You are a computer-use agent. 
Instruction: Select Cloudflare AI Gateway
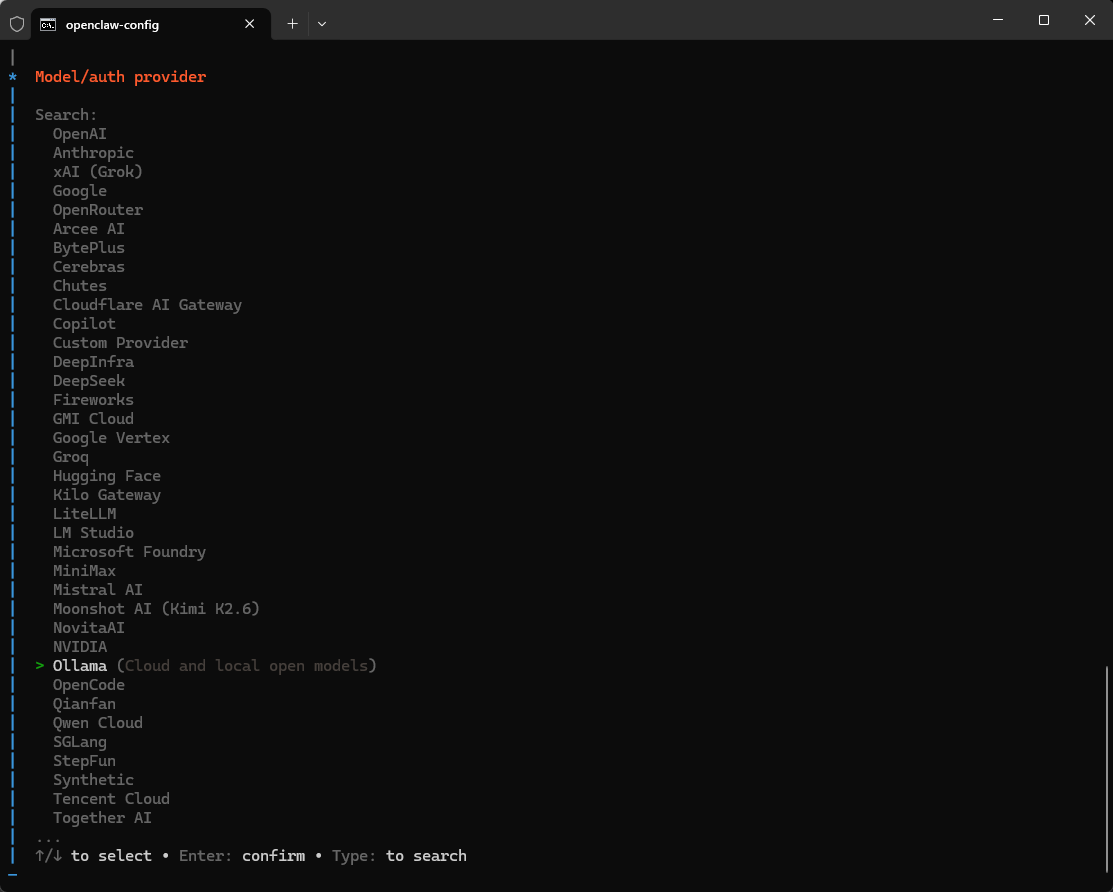point(148,305)
